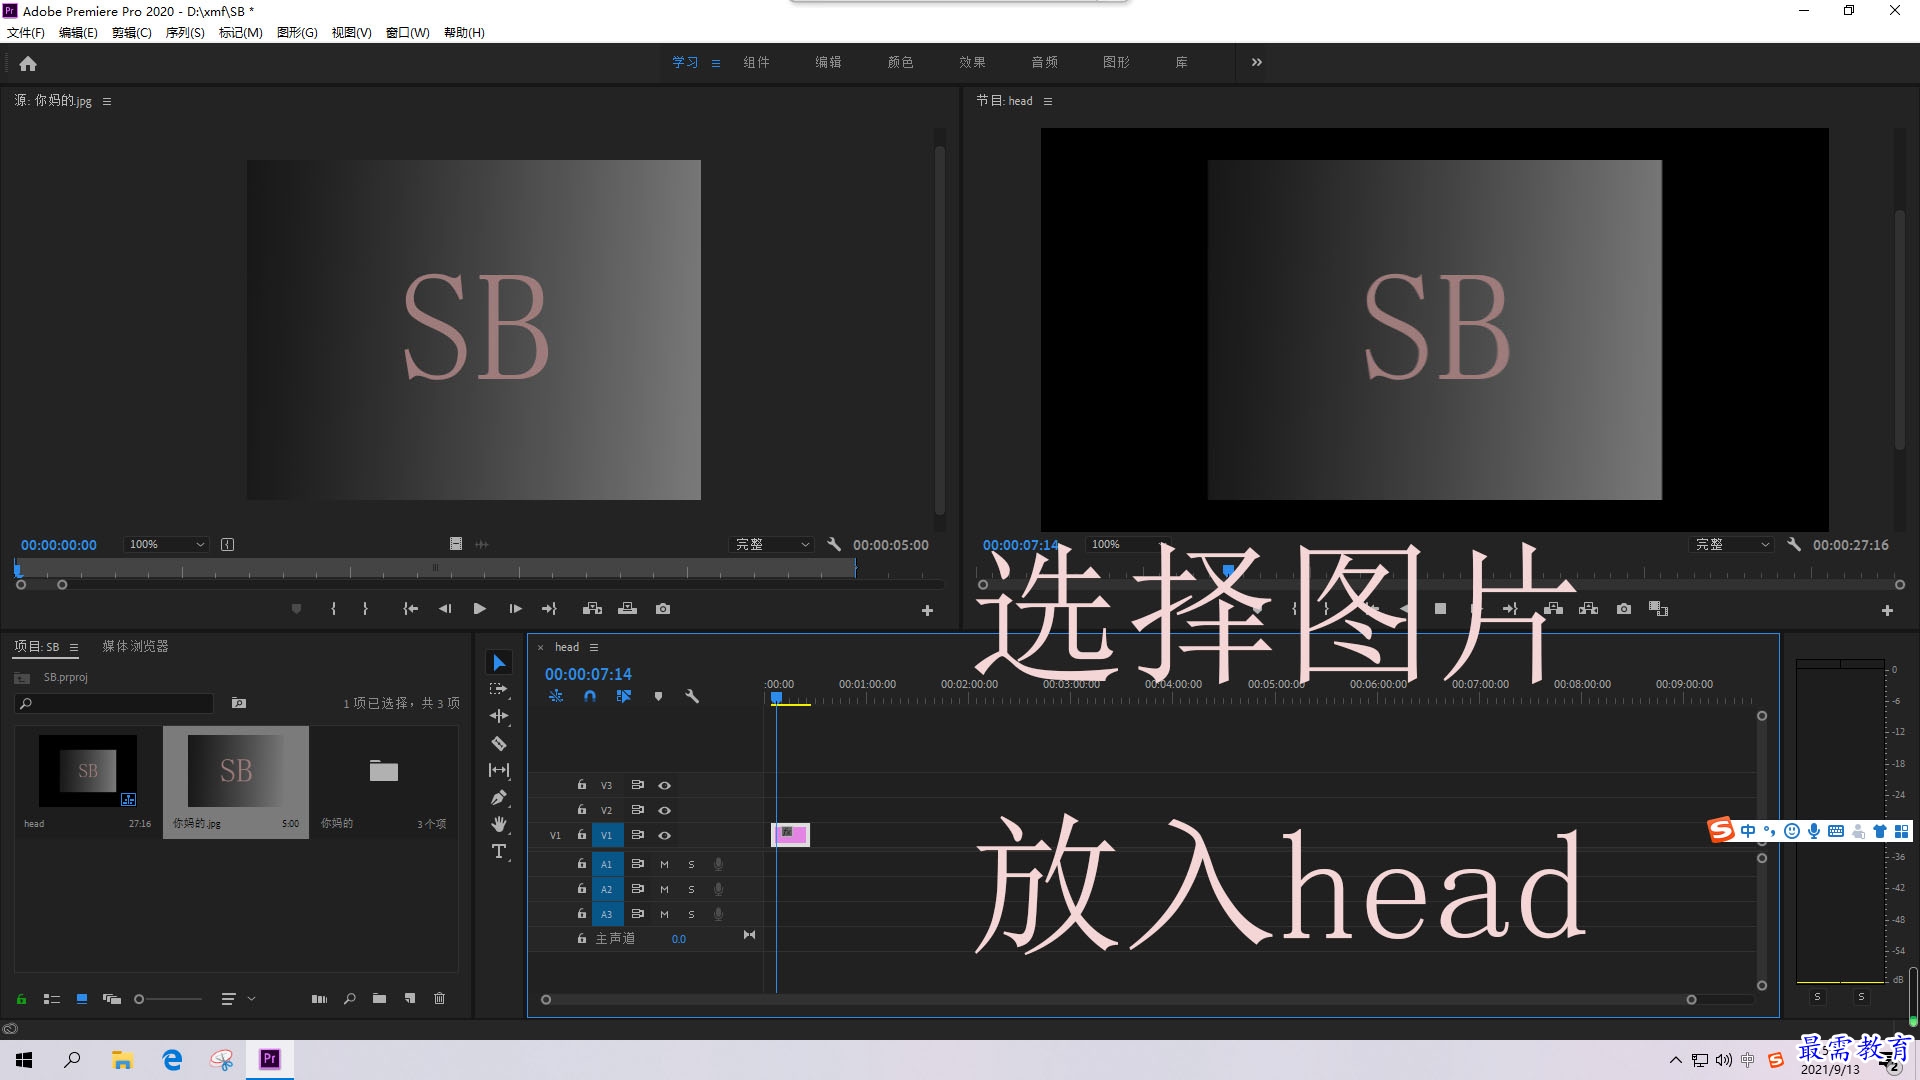
Task: Toggle project writable lock icon
Action: click(21, 998)
